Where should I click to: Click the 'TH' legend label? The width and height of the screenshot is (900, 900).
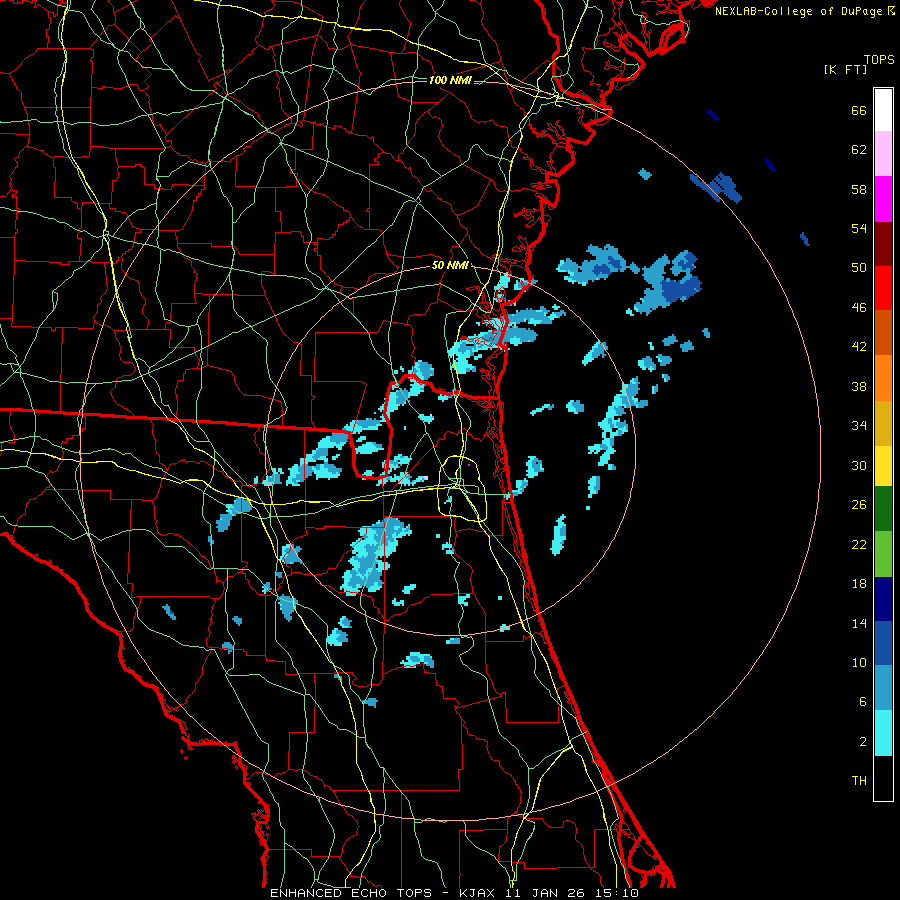pos(859,781)
